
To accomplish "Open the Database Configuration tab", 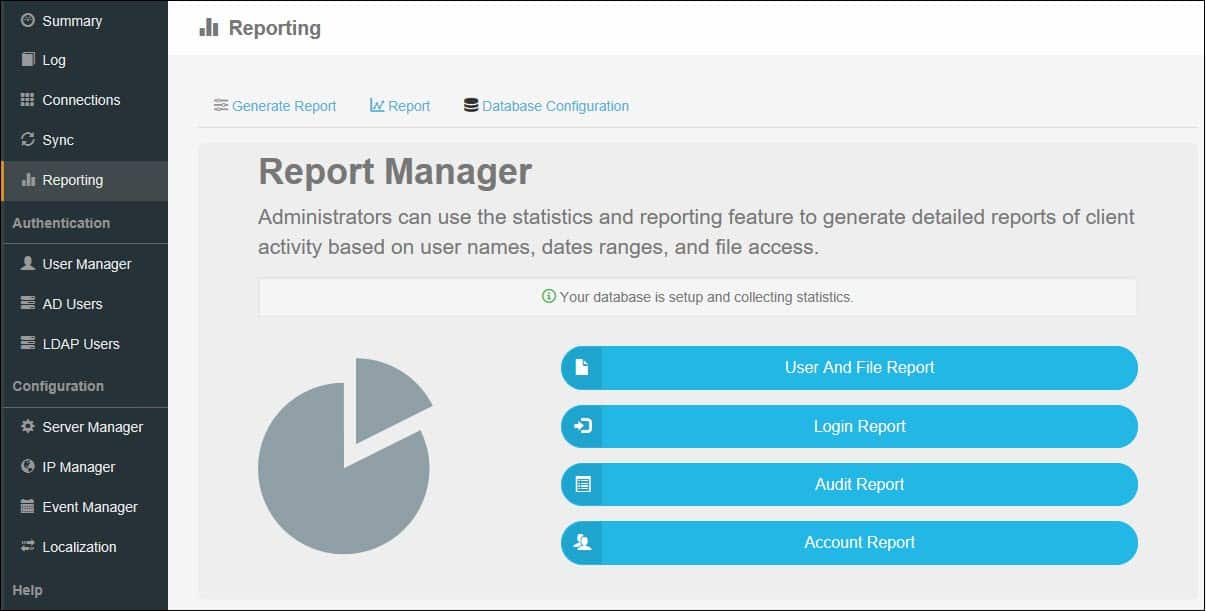I will tap(546, 105).
